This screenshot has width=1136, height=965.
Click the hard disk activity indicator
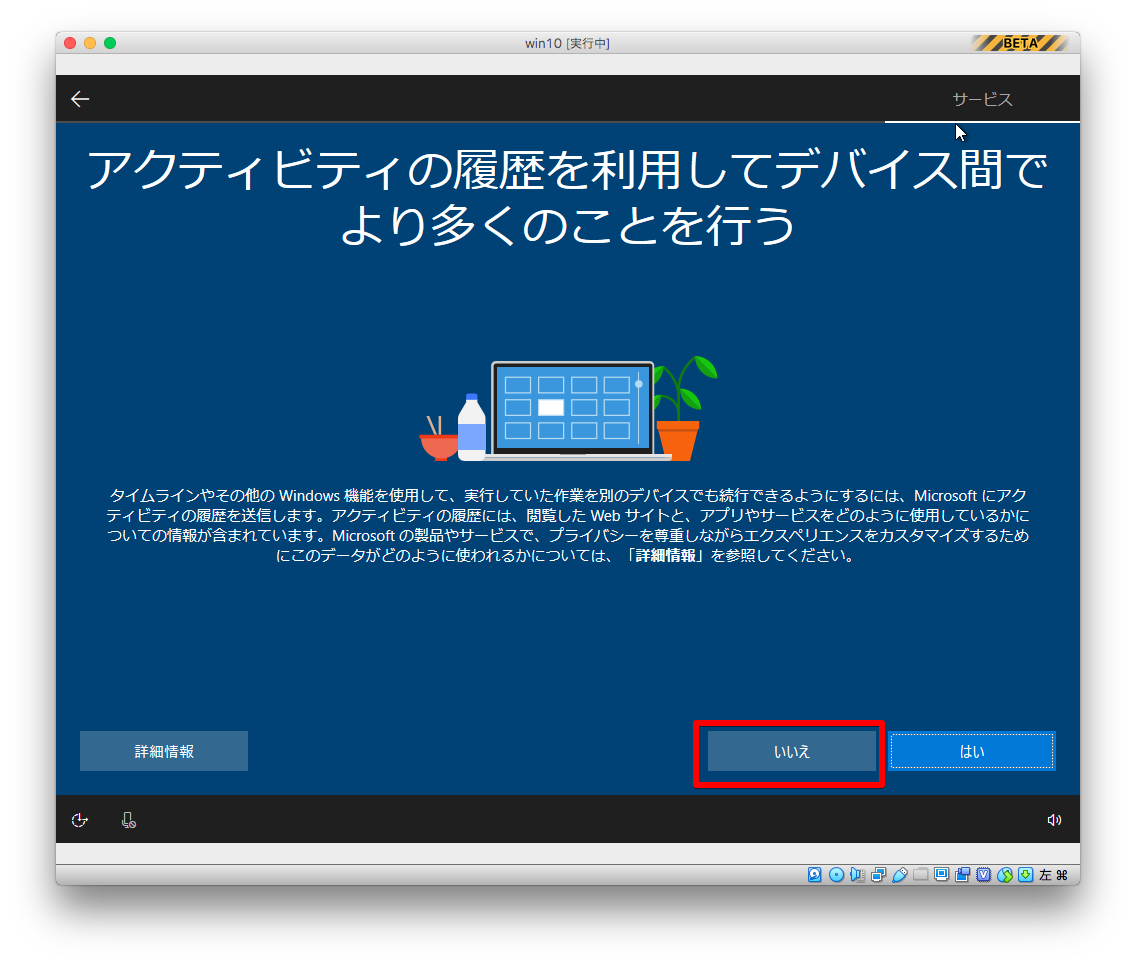click(x=815, y=875)
